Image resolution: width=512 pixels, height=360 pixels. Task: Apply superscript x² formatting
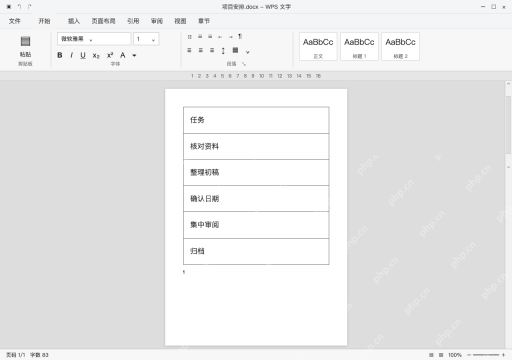coord(110,55)
